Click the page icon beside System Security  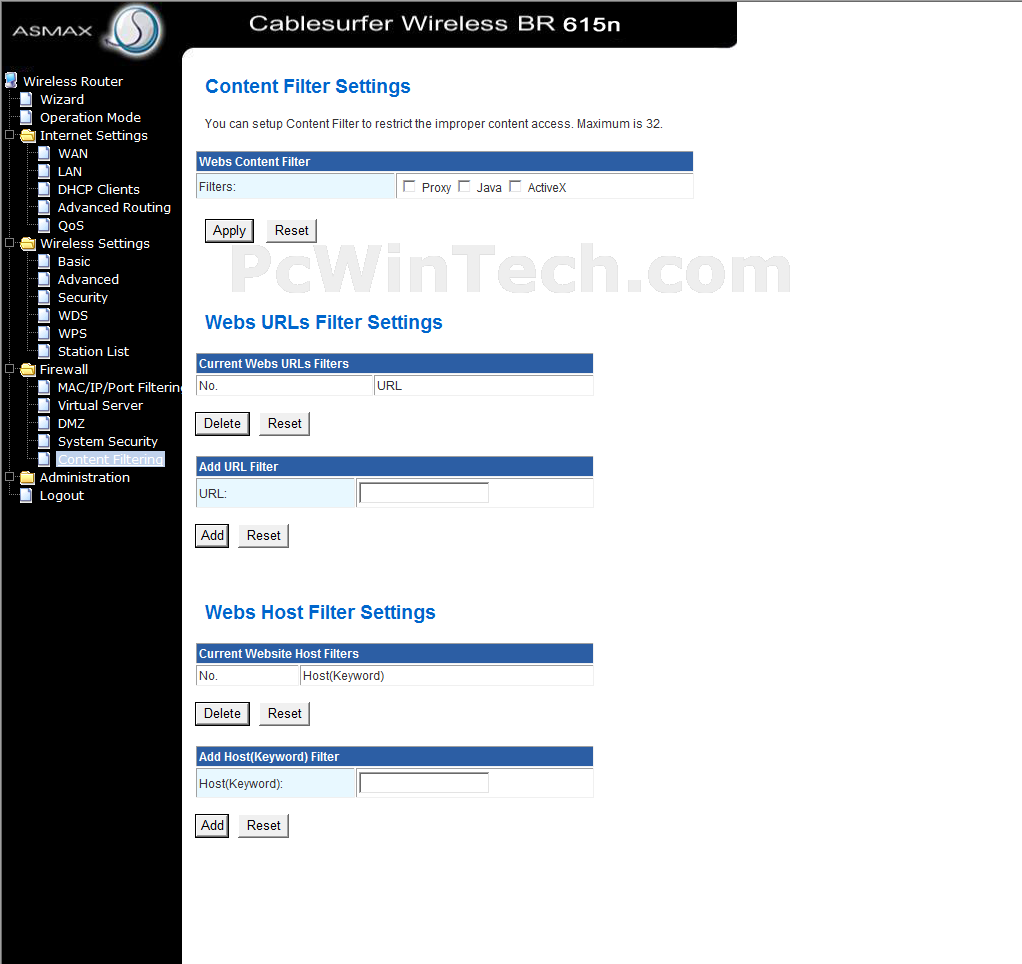pyautogui.click(x=44, y=441)
